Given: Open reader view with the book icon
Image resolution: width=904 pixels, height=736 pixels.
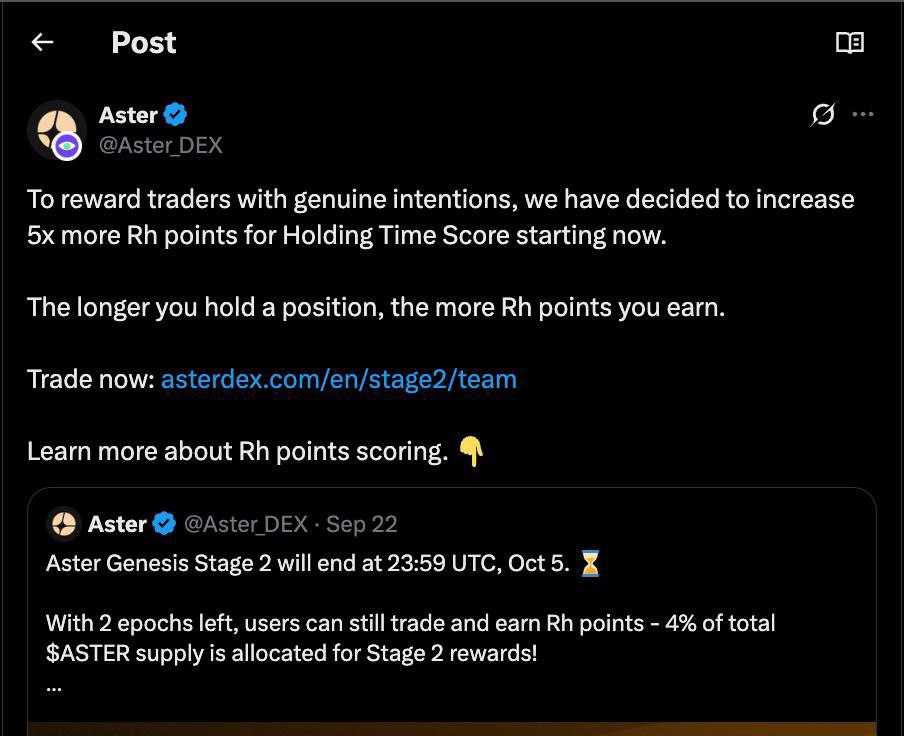Looking at the screenshot, I should tap(849, 42).
